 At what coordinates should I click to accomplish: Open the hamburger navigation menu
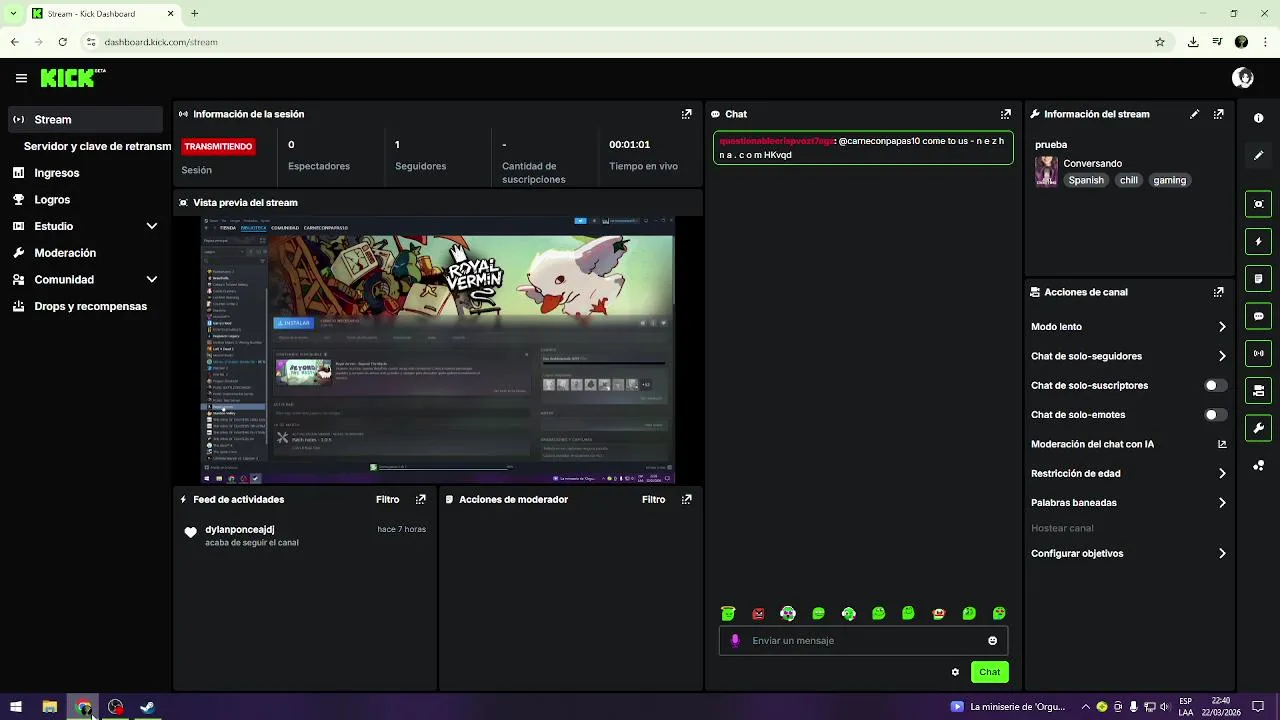(x=21, y=78)
